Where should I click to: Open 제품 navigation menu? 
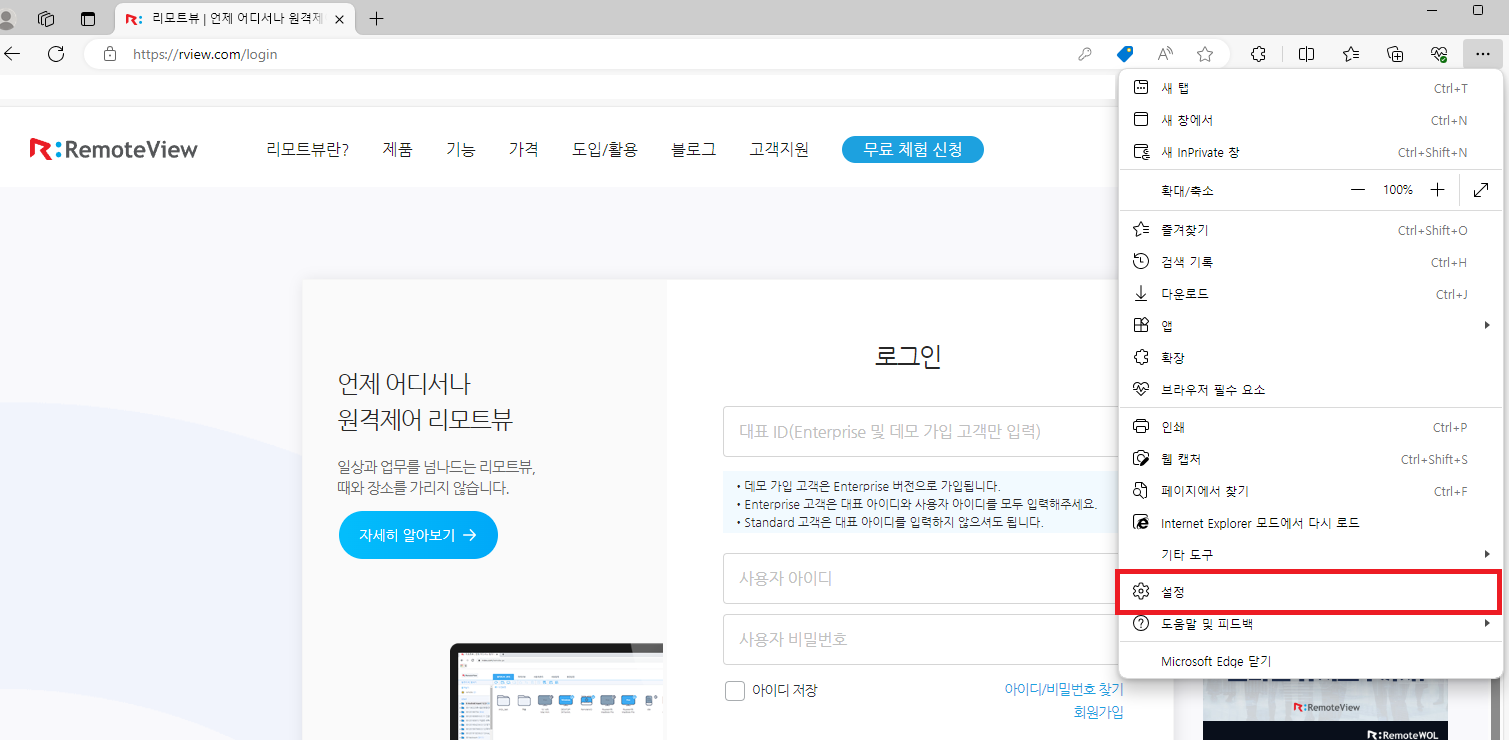pyautogui.click(x=397, y=150)
